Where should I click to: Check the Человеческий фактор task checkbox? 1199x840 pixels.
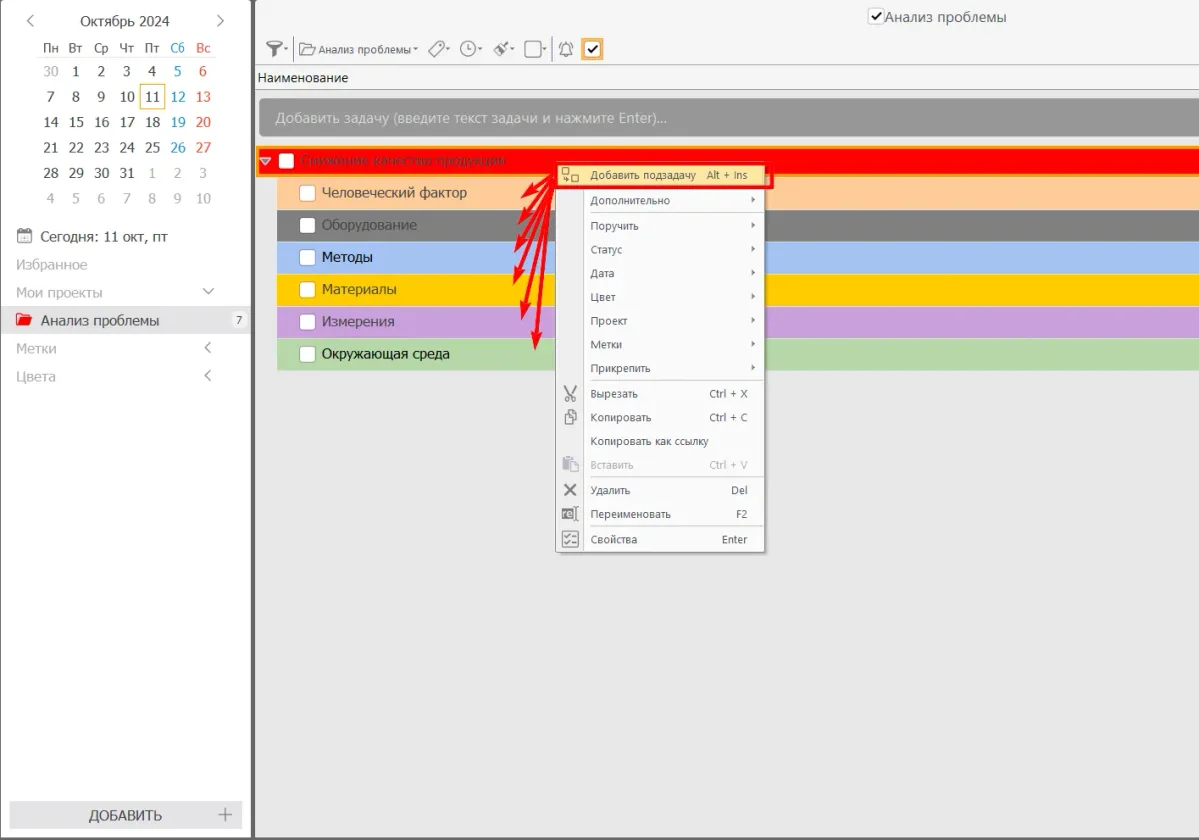308,193
